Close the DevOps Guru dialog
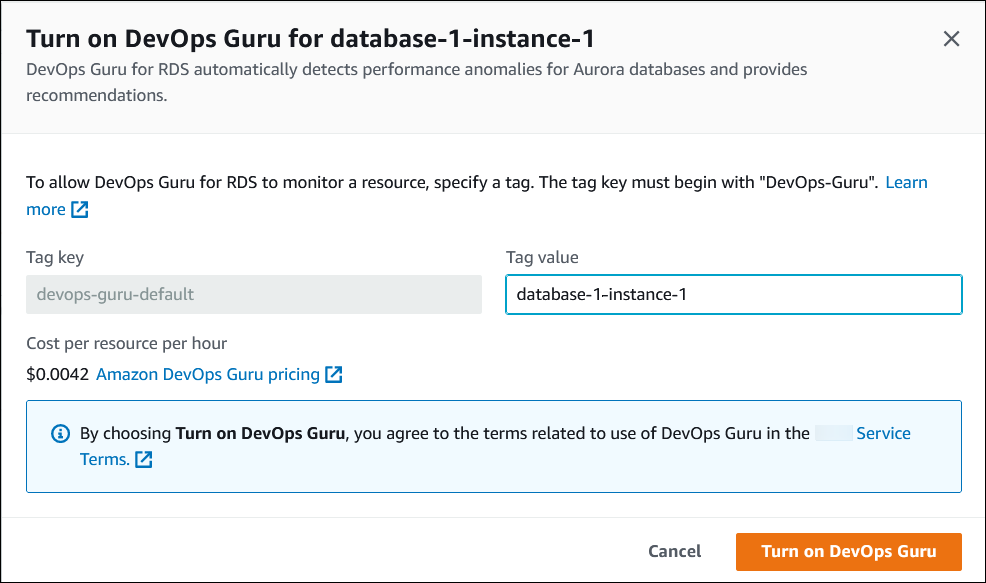Viewport: 986px width, 583px height. (x=951, y=39)
